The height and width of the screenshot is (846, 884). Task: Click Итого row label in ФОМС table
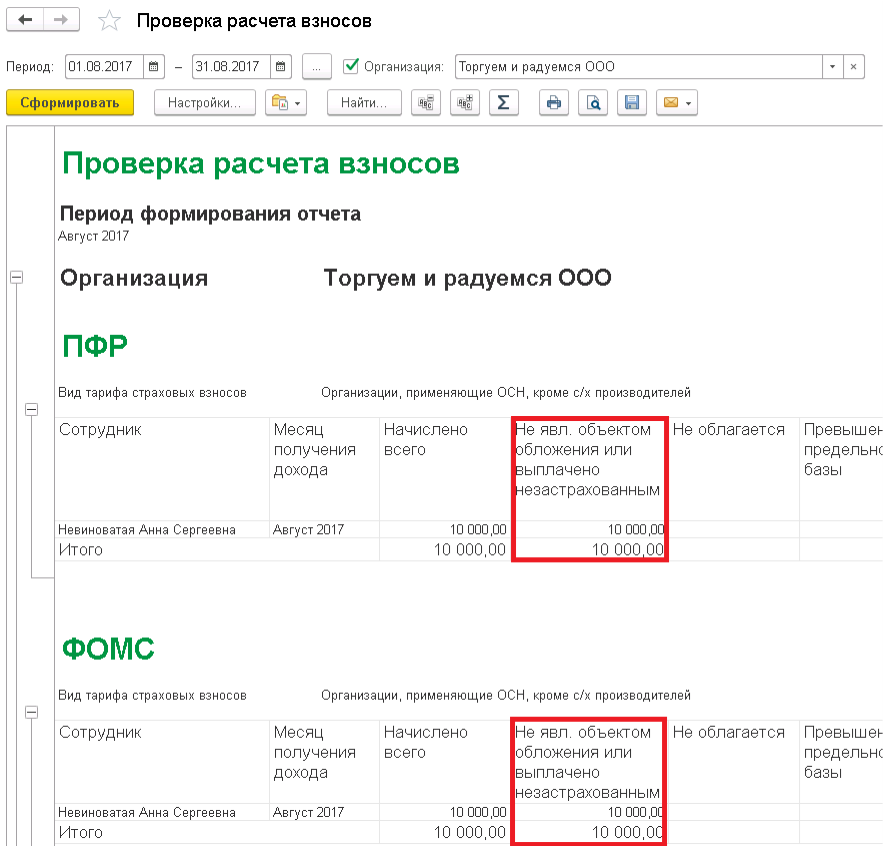click(81, 832)
